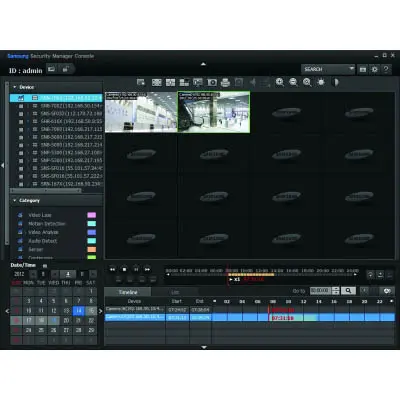Click the Go to search magnifier button
400x400 pixels.
(x=348, y=291)
